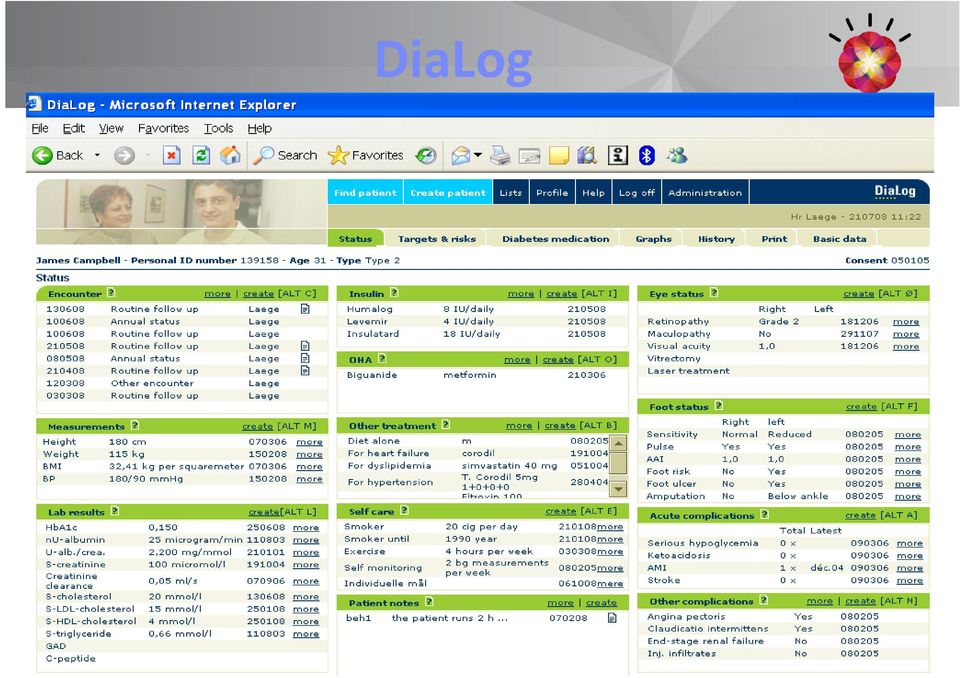
Task: Switch to the Print tab
Action: click(774, 239)
